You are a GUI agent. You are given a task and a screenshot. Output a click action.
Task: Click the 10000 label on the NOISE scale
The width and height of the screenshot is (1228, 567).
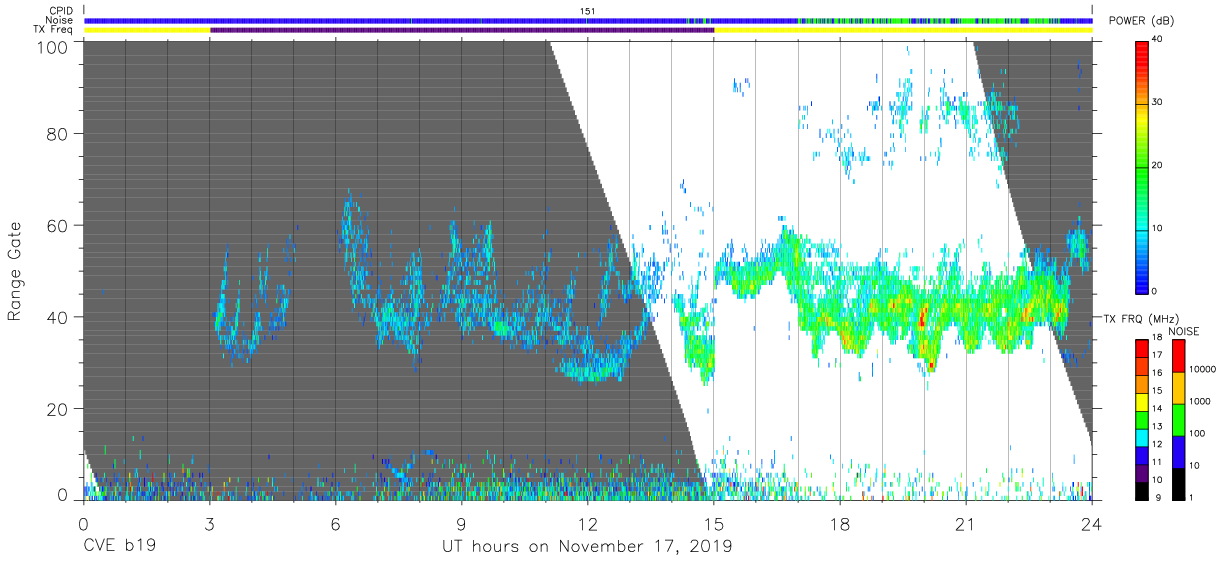[1203, 369]
